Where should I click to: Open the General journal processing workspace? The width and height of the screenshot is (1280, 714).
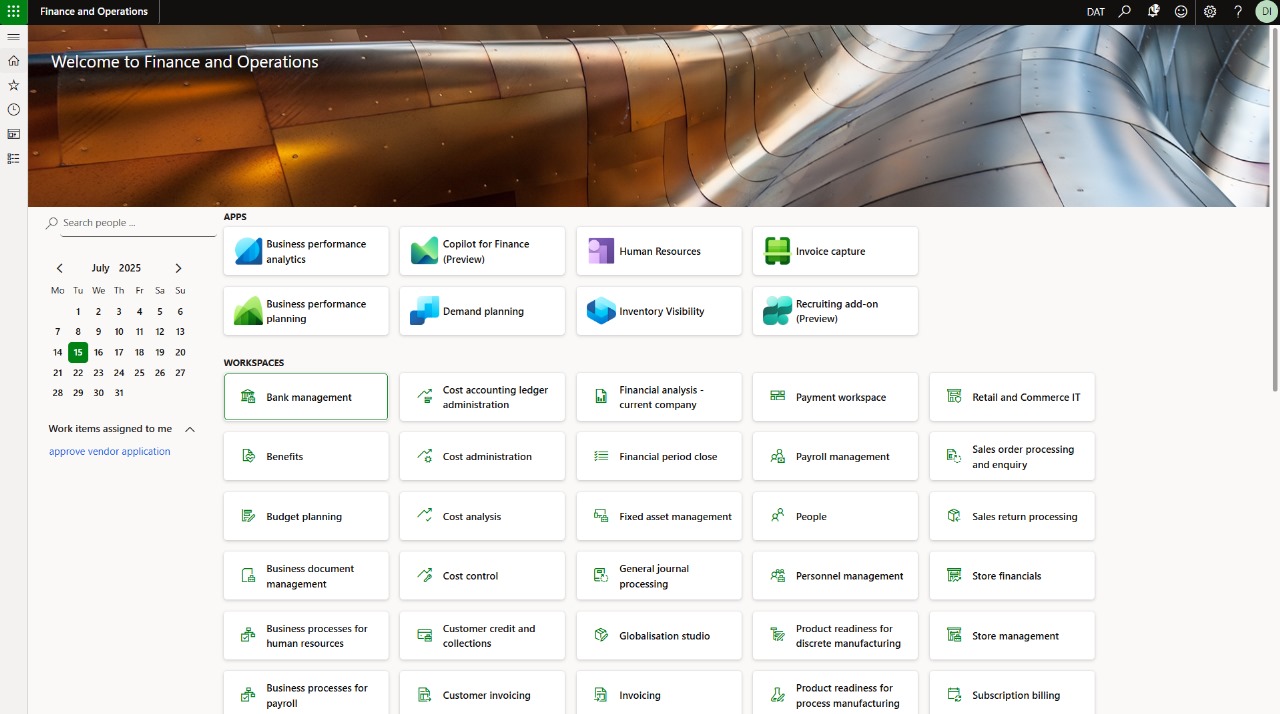point(659,576)
